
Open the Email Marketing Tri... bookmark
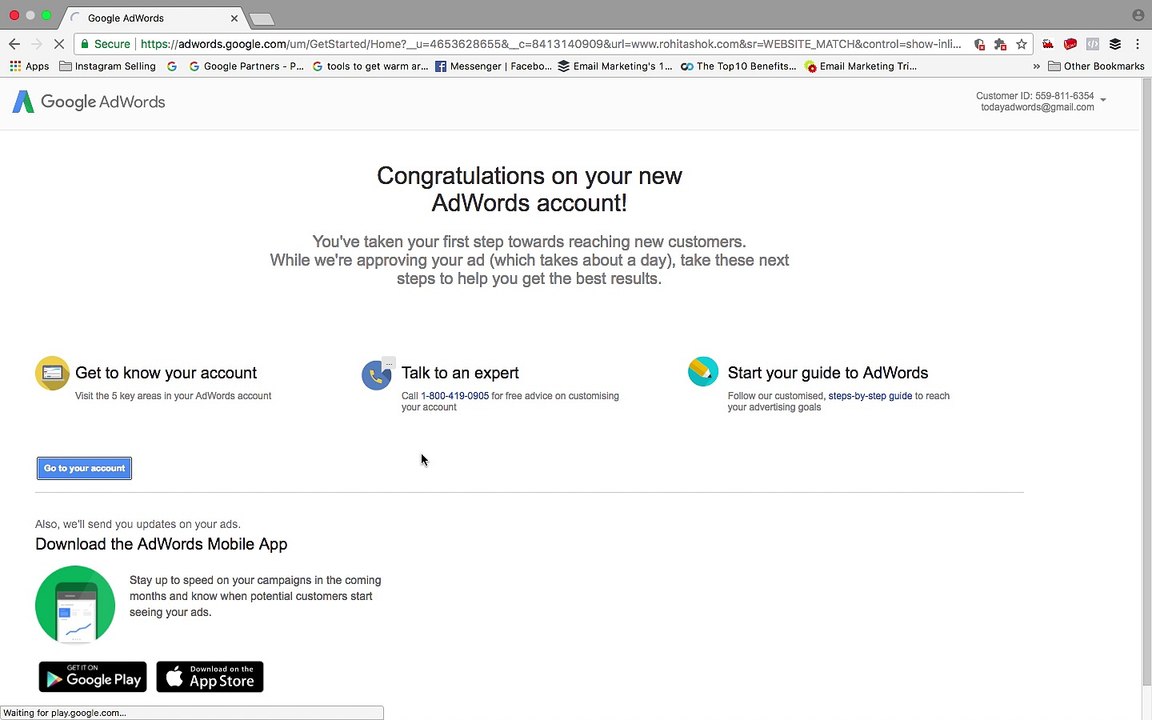coord(861,66)
